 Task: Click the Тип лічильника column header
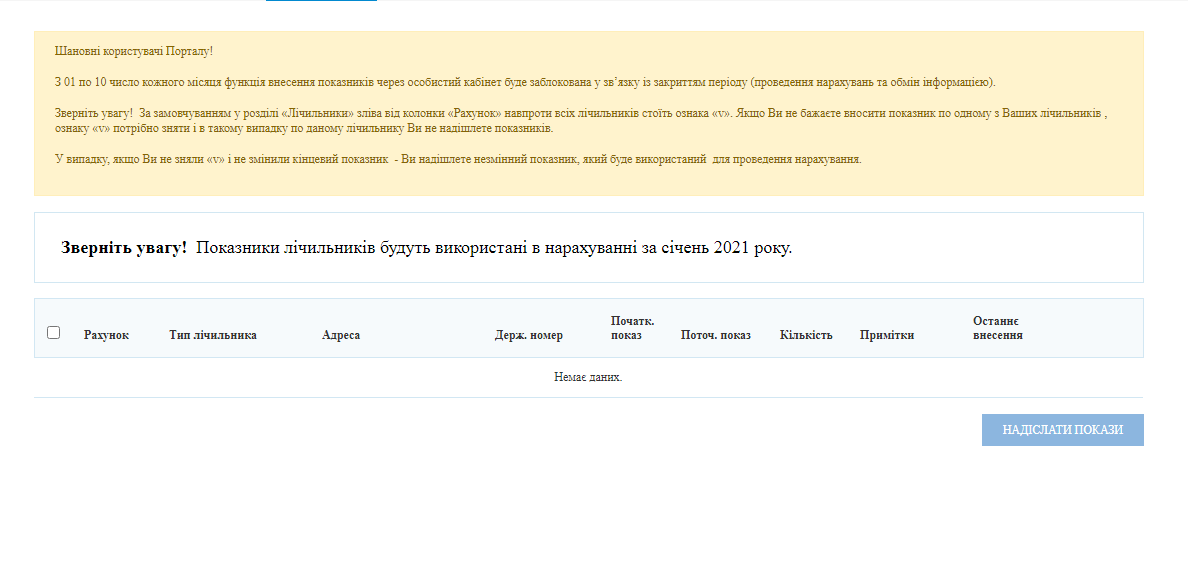pyautogui.click(x=213, y=335)
